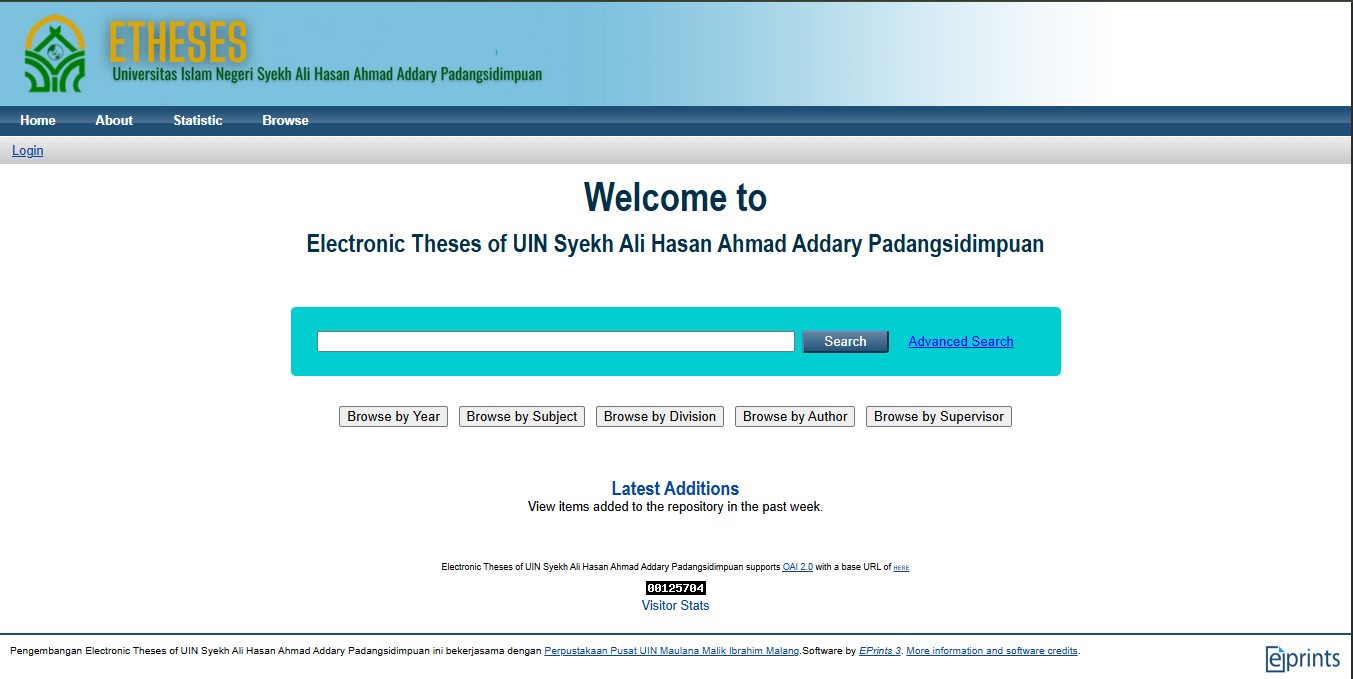Click the Electronic Theses of UIN heading
Viewport: 1353px width, 679px height.
pos(675,244)
